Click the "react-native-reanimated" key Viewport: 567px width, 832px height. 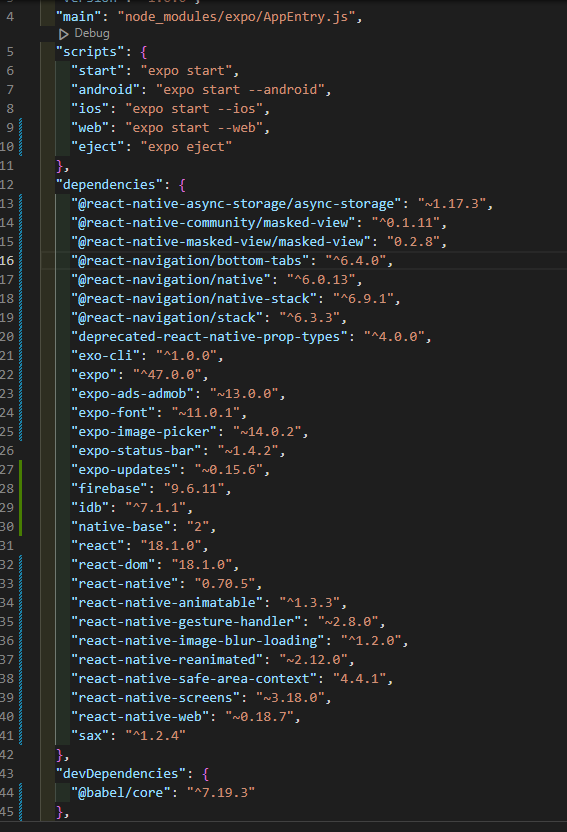pyautogui.click(x=167, y=660)
